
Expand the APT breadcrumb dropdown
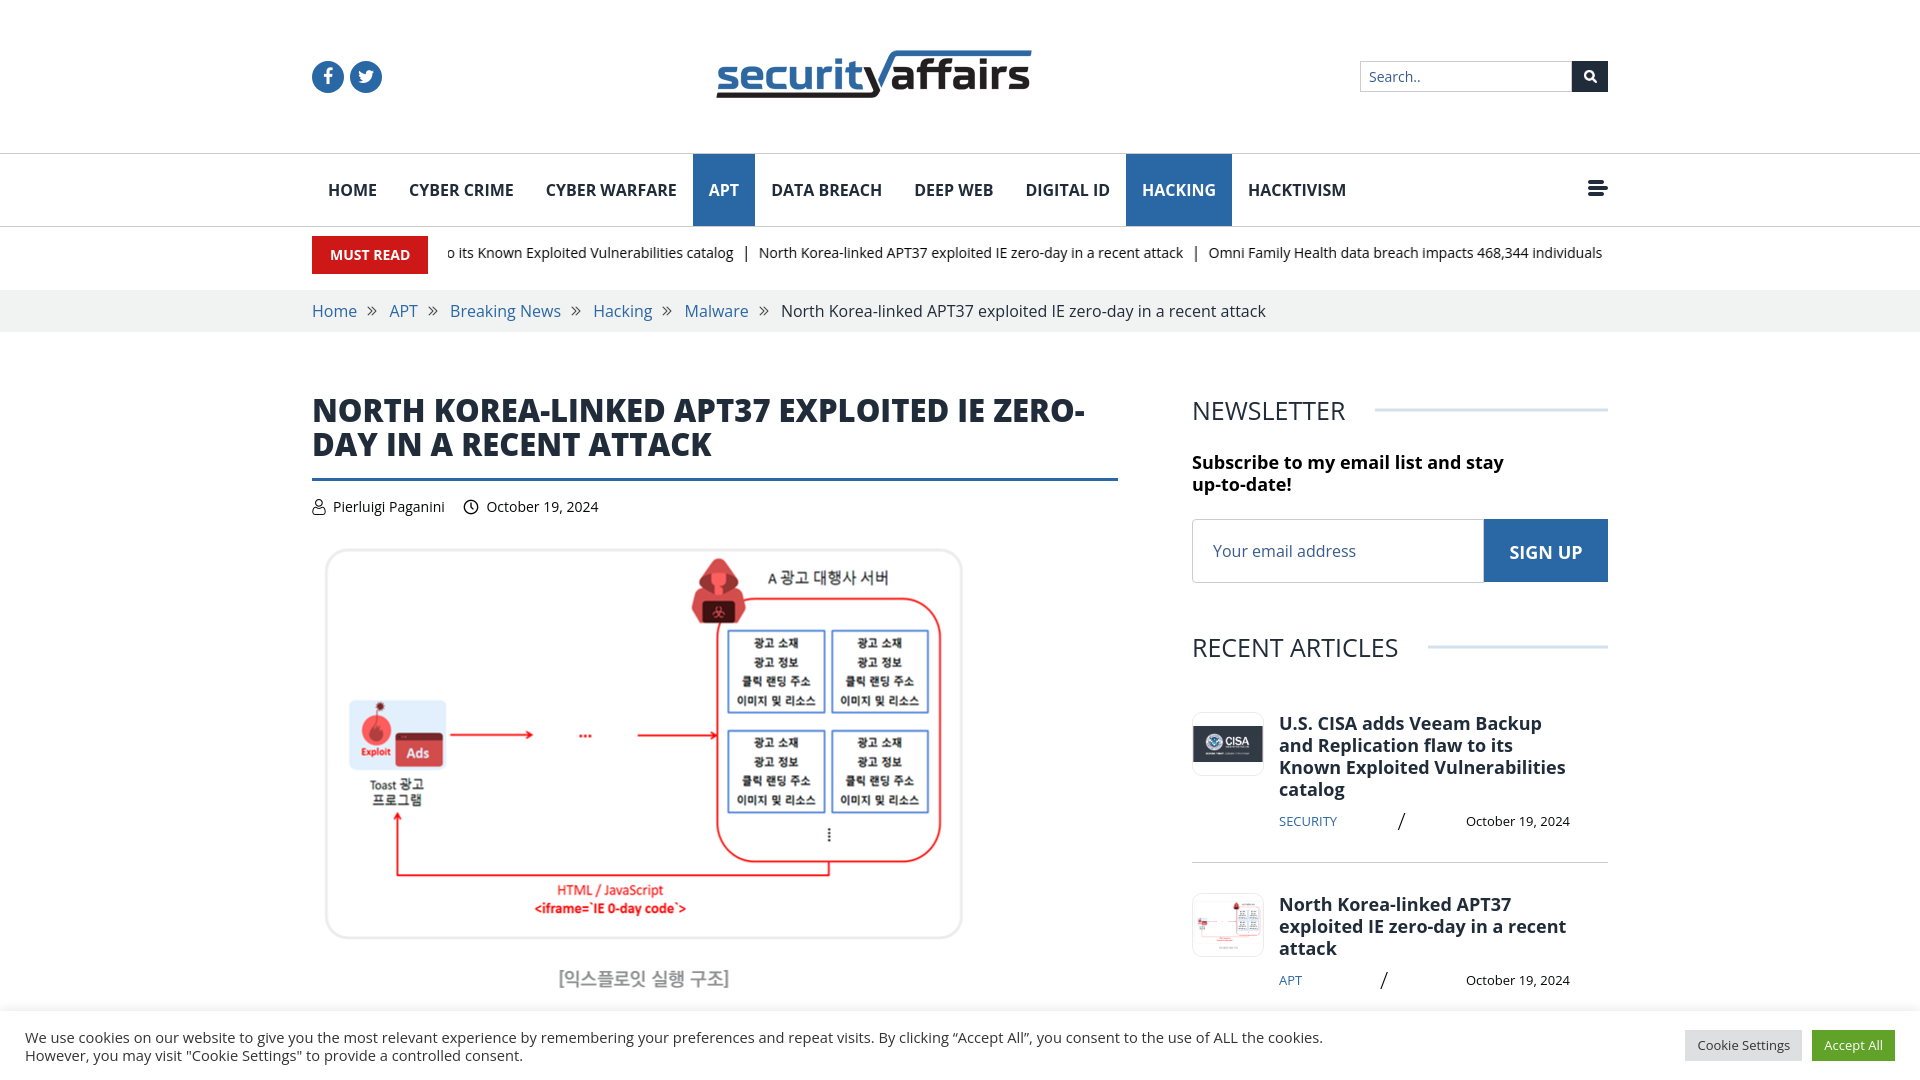pos(404,311)
